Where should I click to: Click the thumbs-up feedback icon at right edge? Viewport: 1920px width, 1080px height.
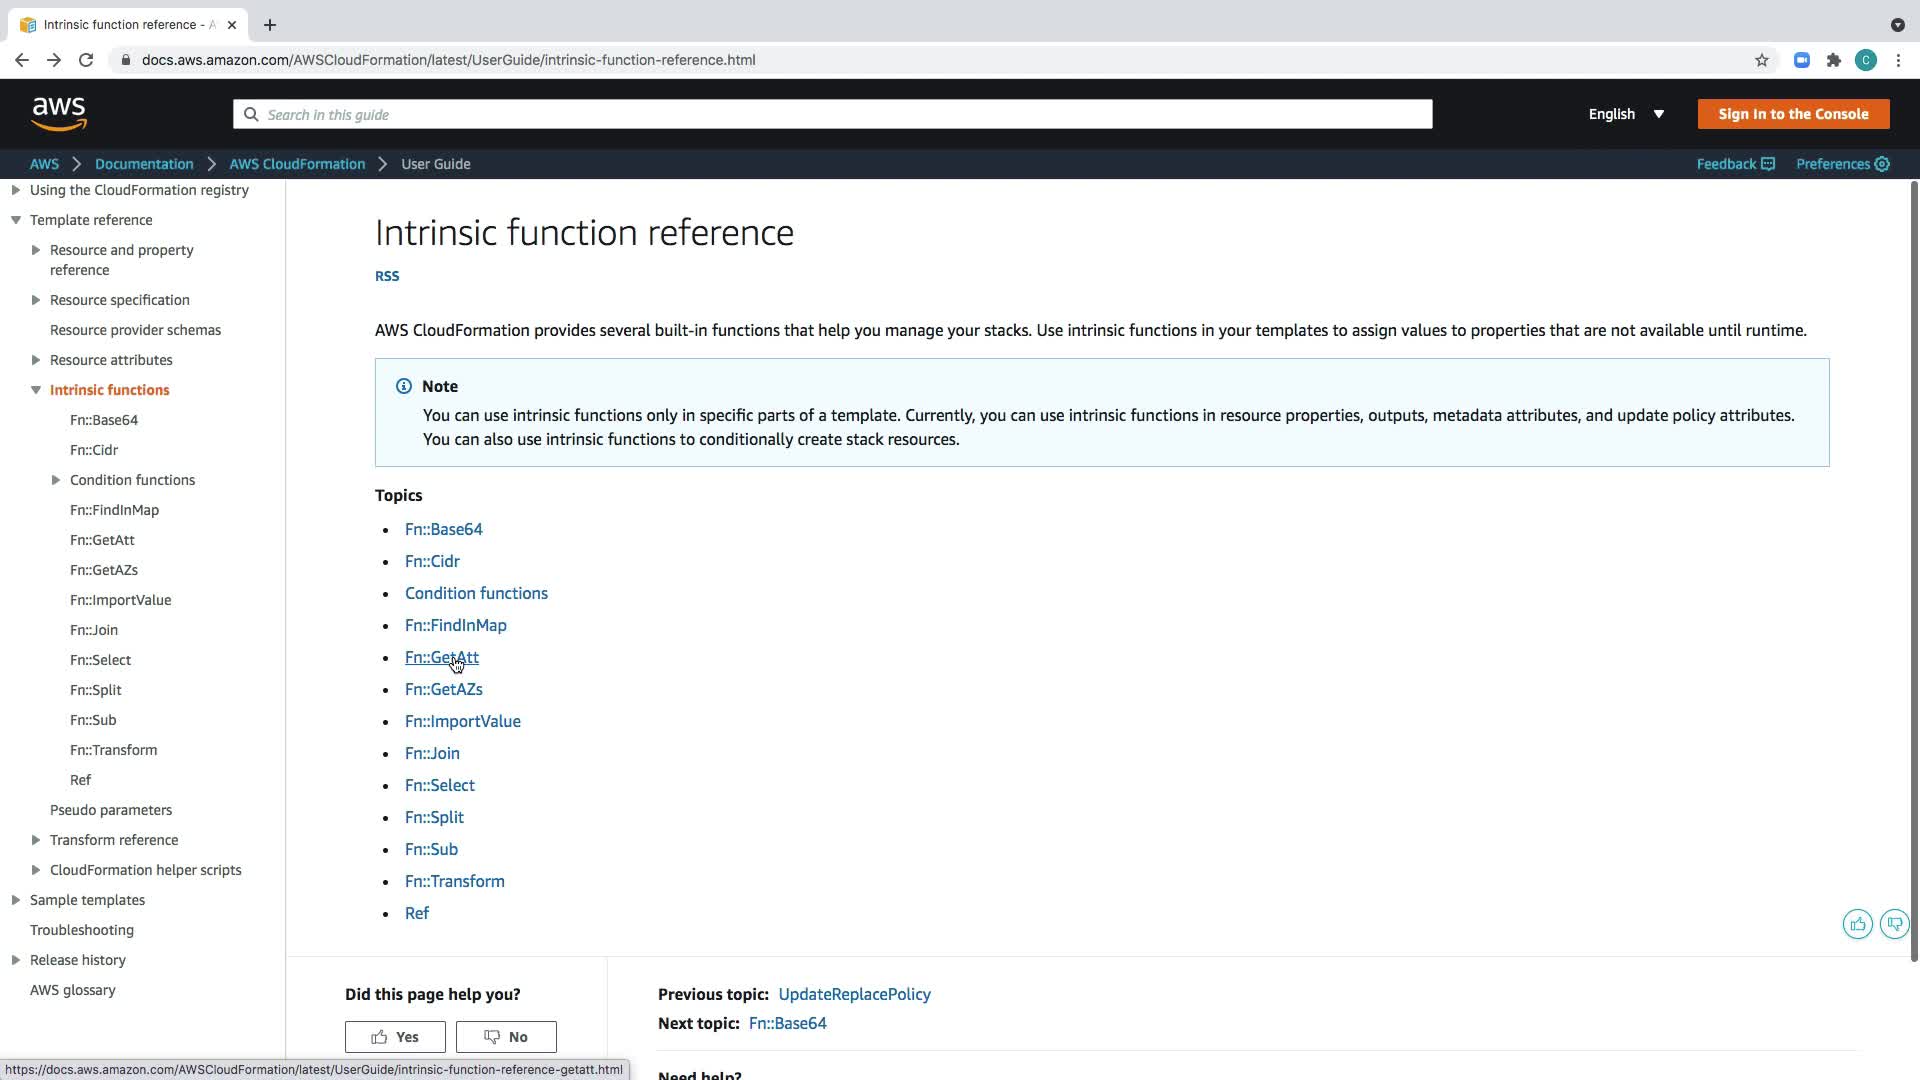(1857, 924)
